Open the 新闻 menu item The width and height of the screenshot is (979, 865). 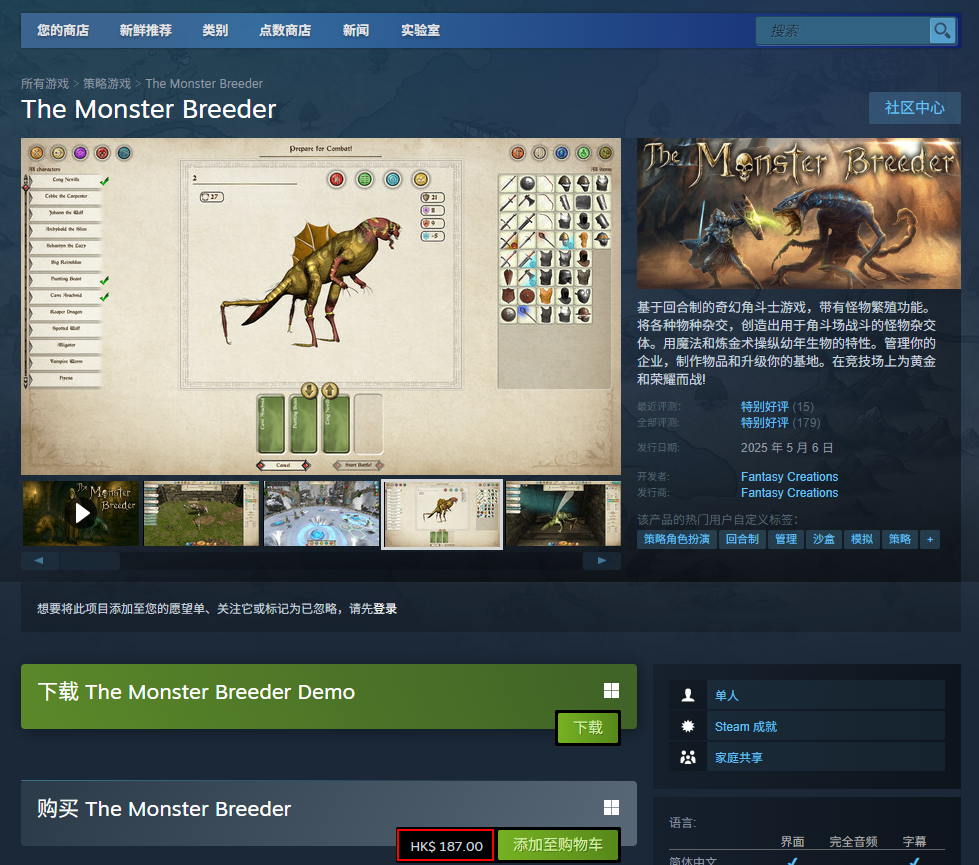pyautogui.click(x=356, y=30)
